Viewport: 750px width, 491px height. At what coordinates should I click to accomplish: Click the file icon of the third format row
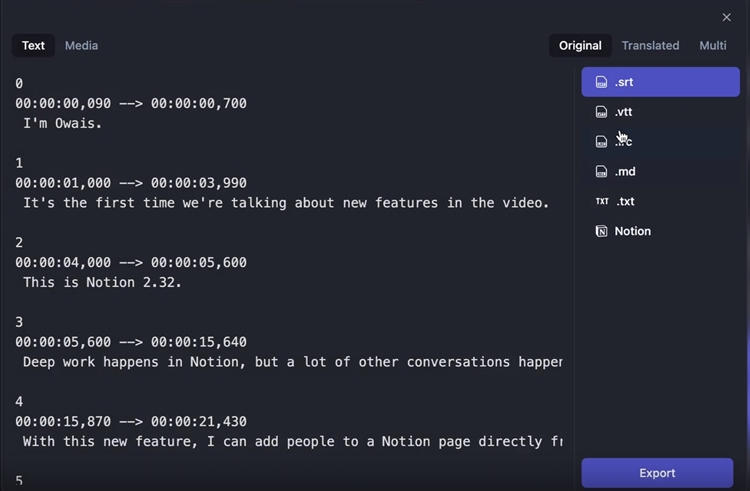601,142
